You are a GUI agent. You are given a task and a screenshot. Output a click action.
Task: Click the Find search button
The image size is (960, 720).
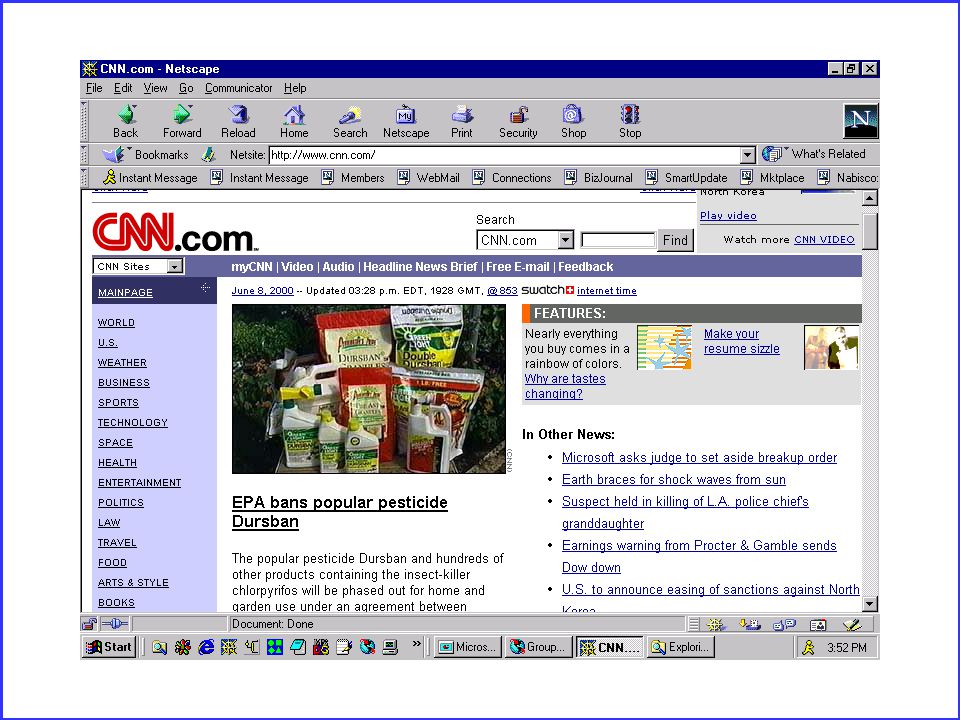pos(675,240)
